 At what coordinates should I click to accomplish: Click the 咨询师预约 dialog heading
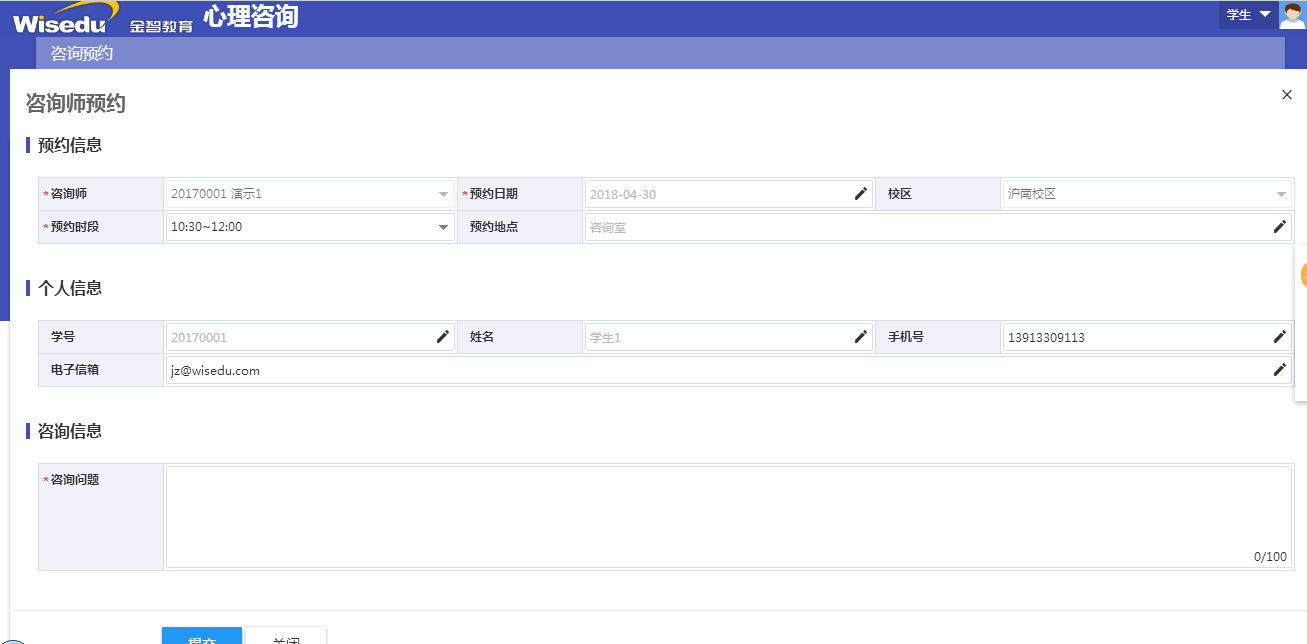[x=75, y=103]
